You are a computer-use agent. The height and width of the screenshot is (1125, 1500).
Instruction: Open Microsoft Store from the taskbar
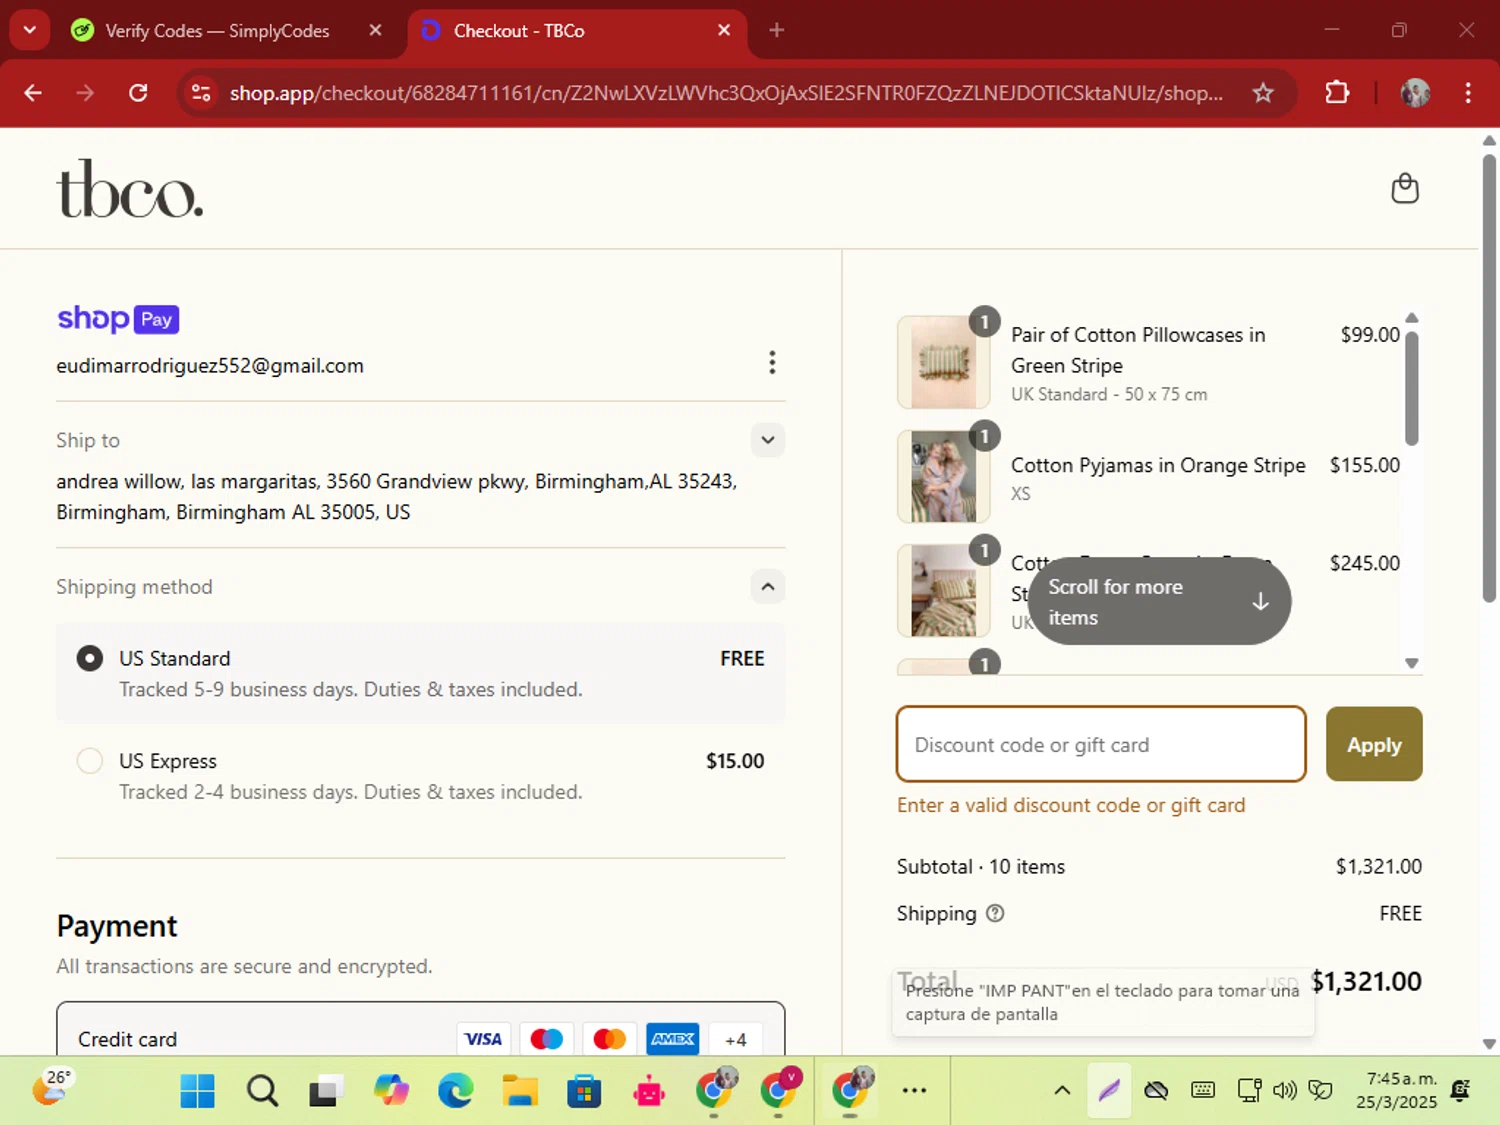584,1091
